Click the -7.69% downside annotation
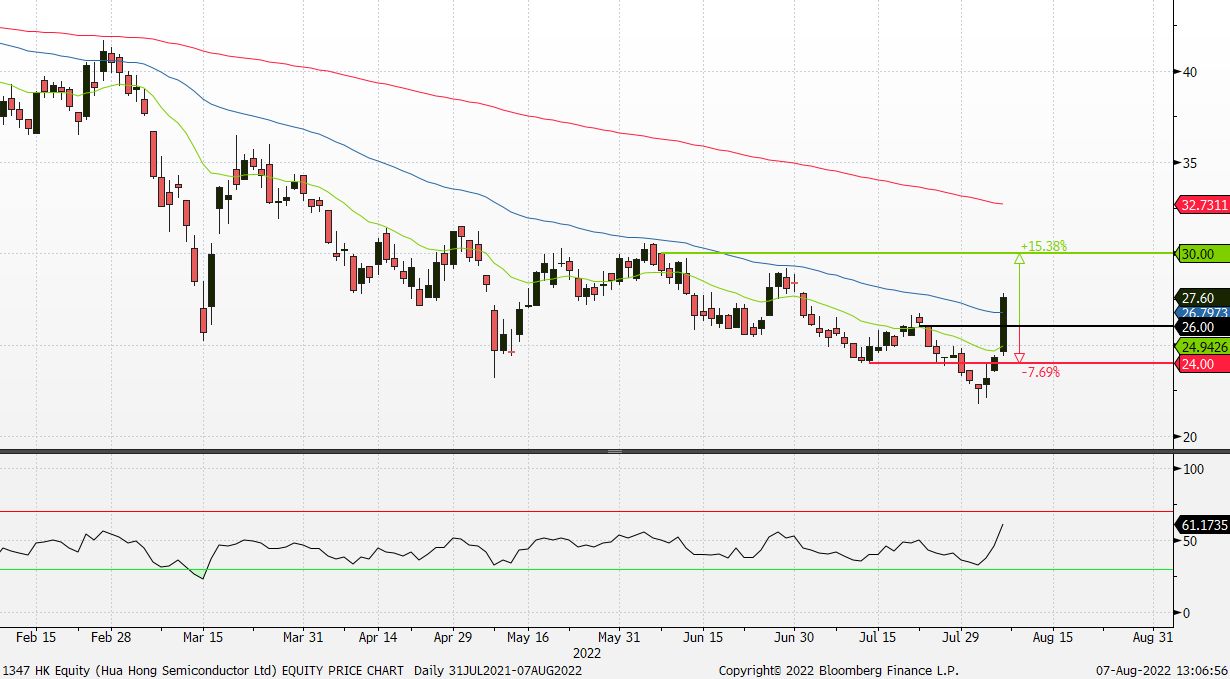The width and height of the screenshot is (1230, 679). click(x=1040, y=371)
